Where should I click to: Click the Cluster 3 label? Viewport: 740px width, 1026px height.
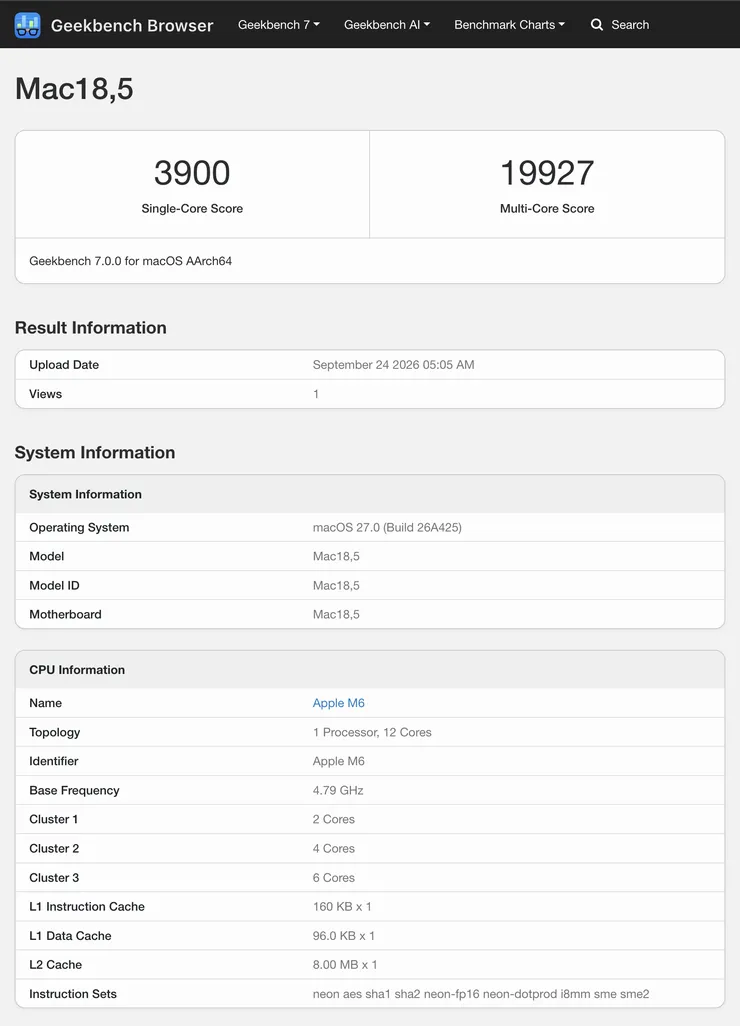click(x=54, y=877)
